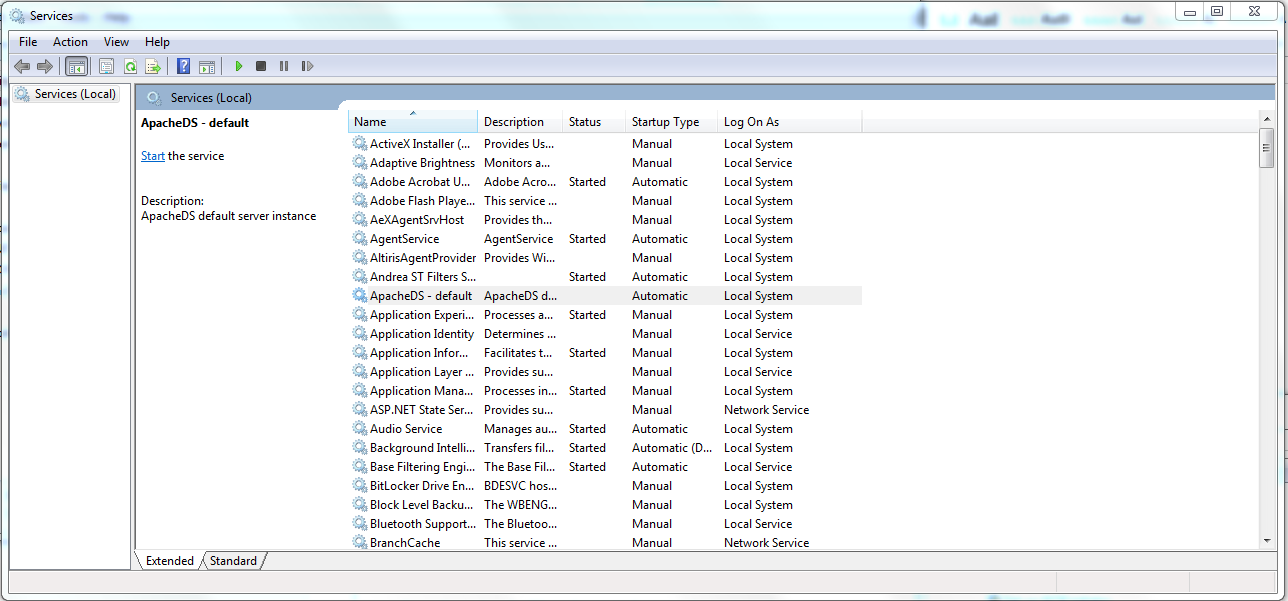Click 'Services (Local)' header above details pane

[x=211, y=98]
